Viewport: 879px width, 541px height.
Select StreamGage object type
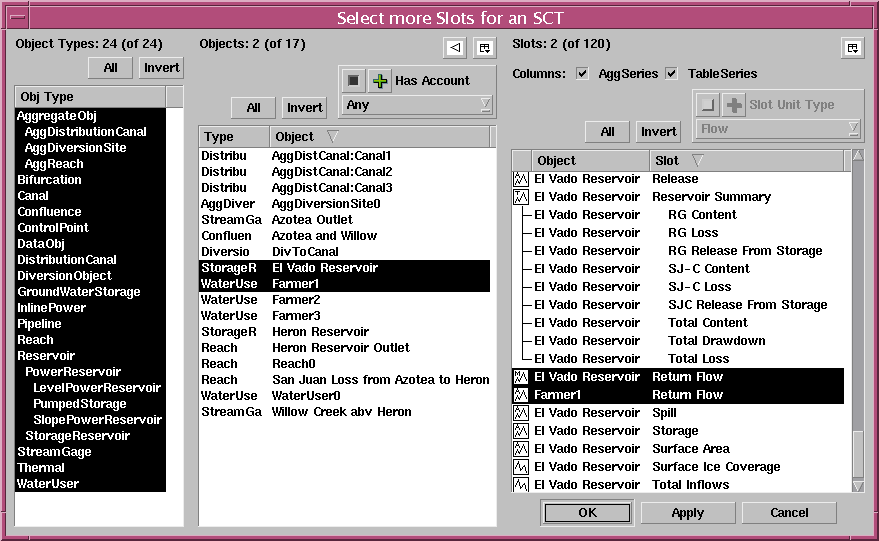click(90, 452)
